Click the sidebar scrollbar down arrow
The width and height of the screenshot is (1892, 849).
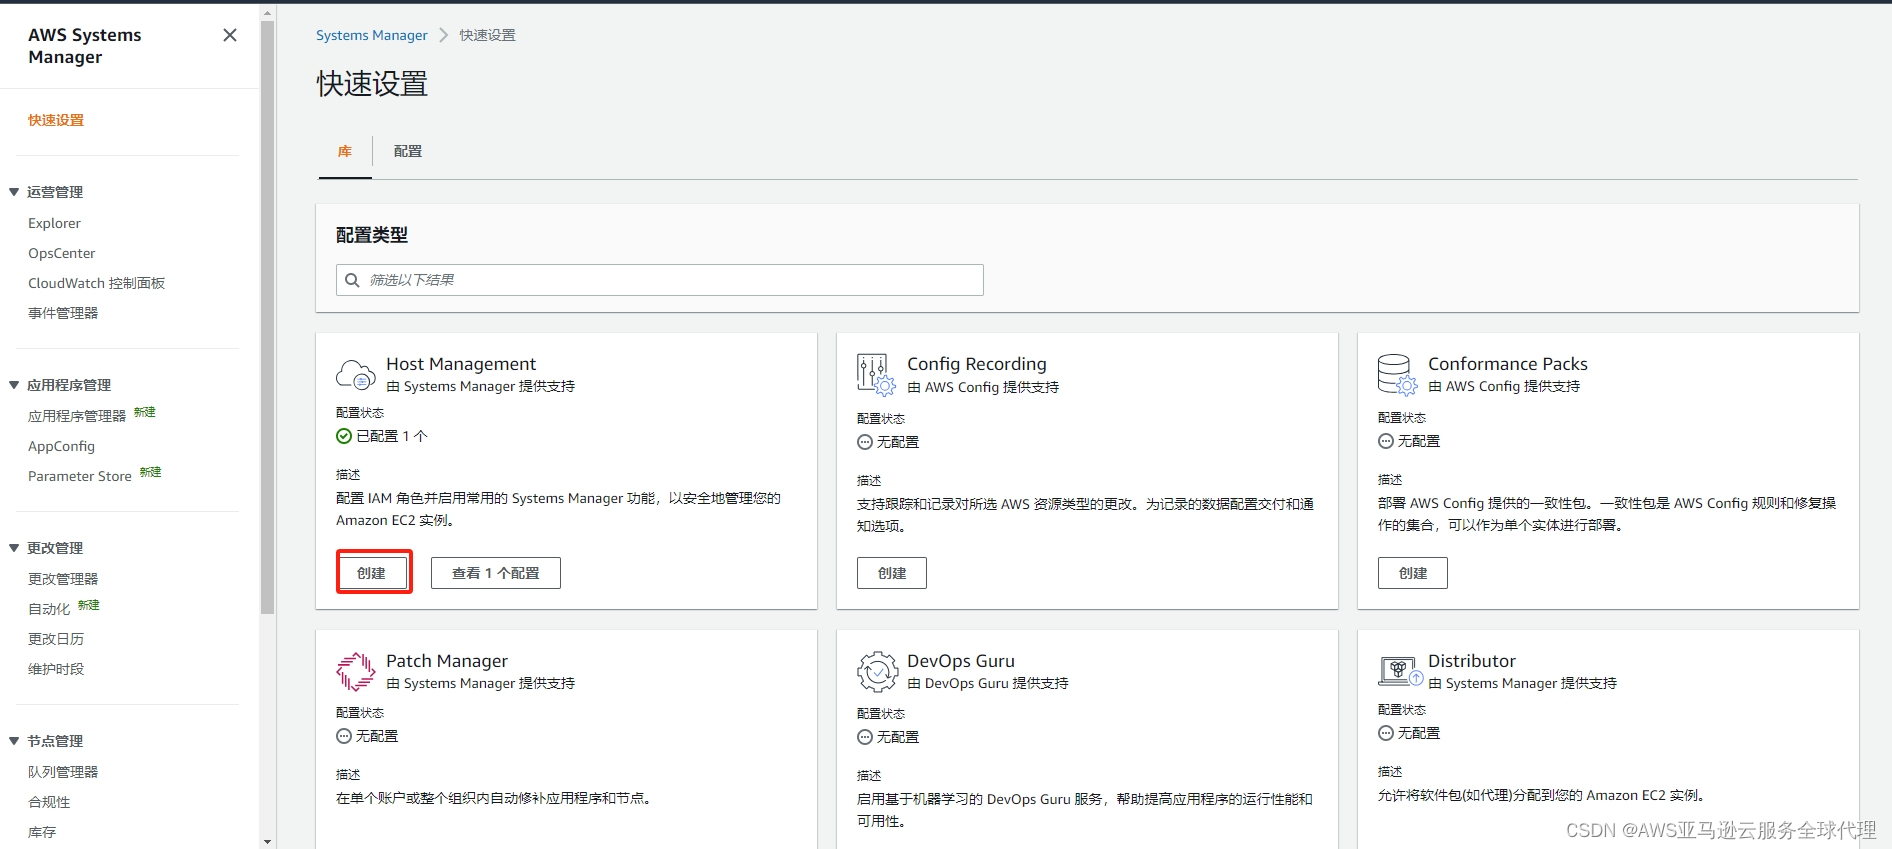(x=267, y=842)
